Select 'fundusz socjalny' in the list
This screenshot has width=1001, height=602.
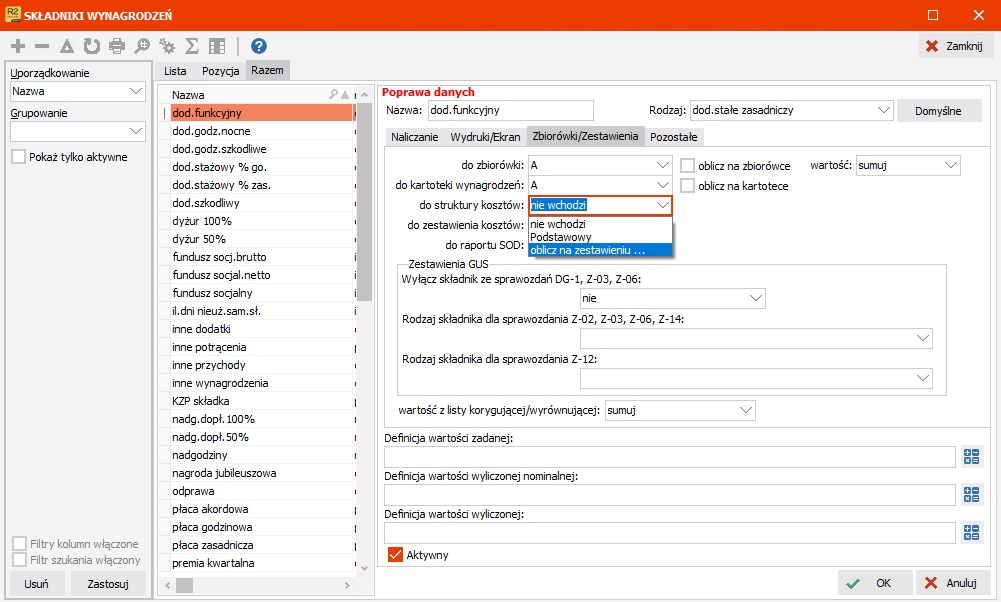(x=261, y=293)
